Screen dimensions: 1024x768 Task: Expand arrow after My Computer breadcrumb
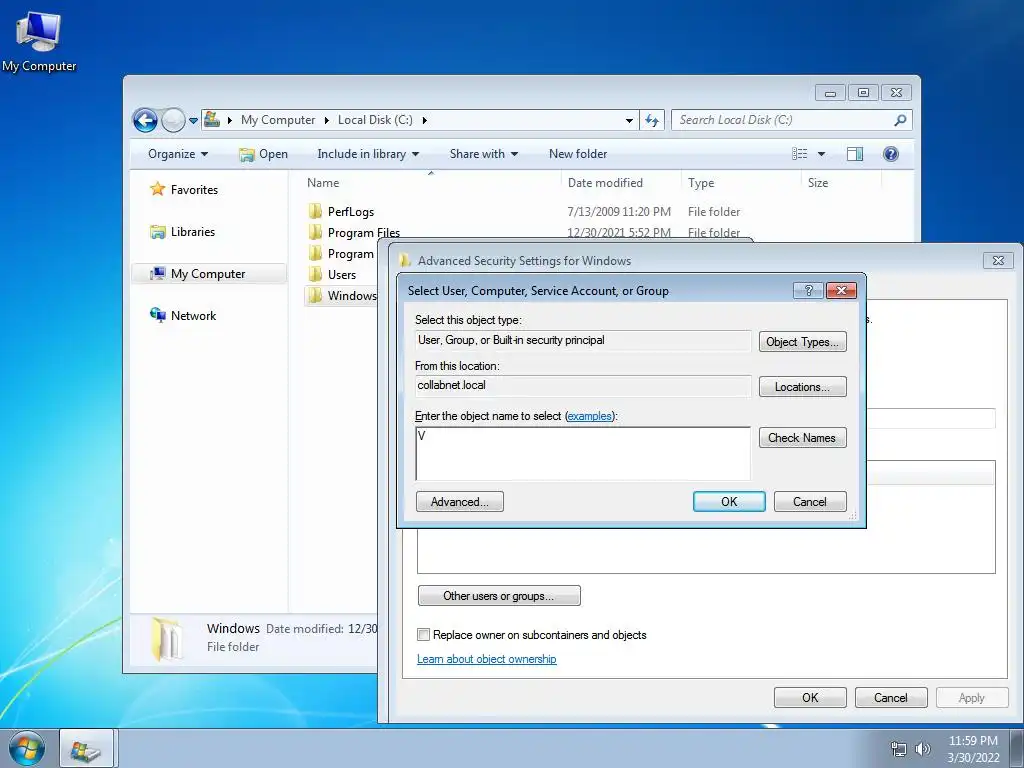[x=327, y=120]
